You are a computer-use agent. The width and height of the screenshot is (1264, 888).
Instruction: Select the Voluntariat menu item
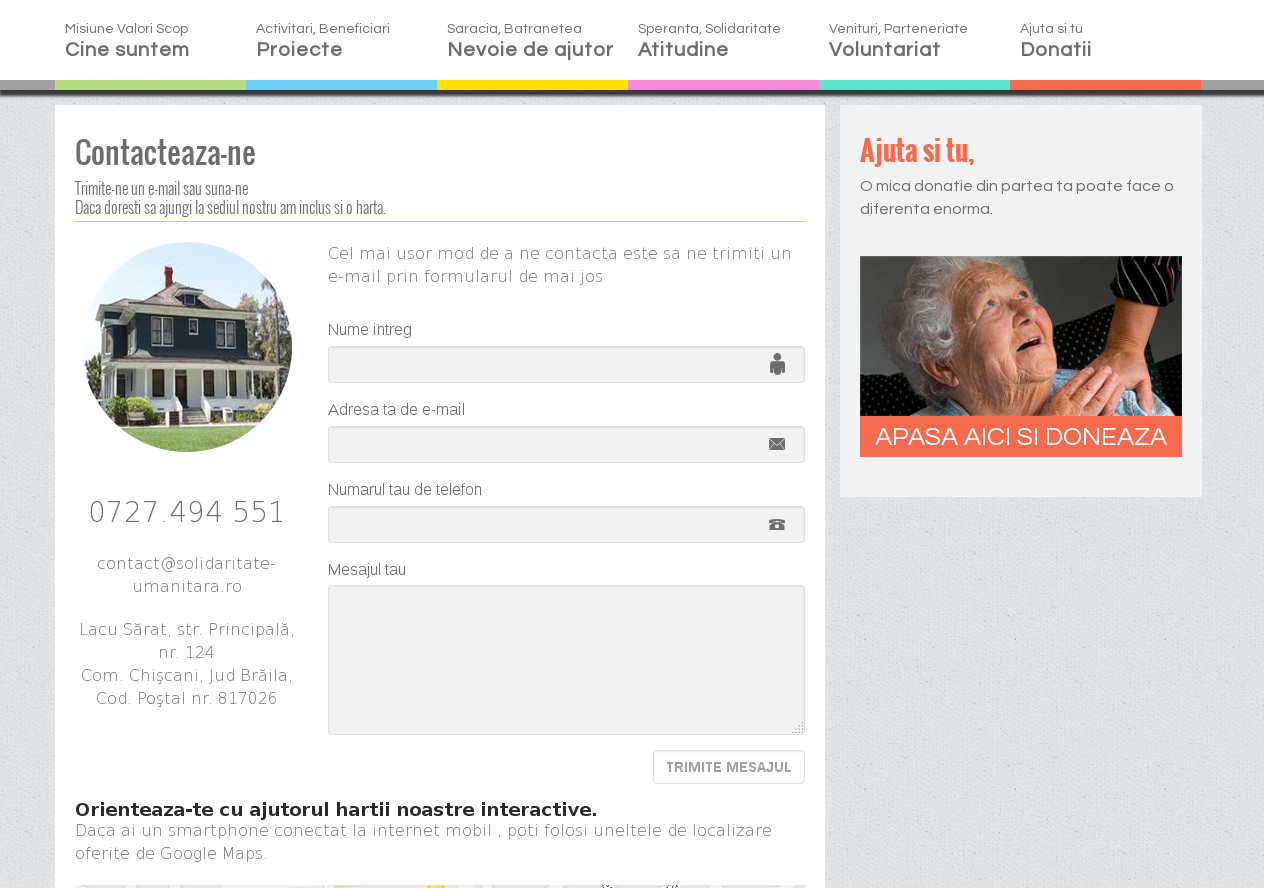pos(884,49)
